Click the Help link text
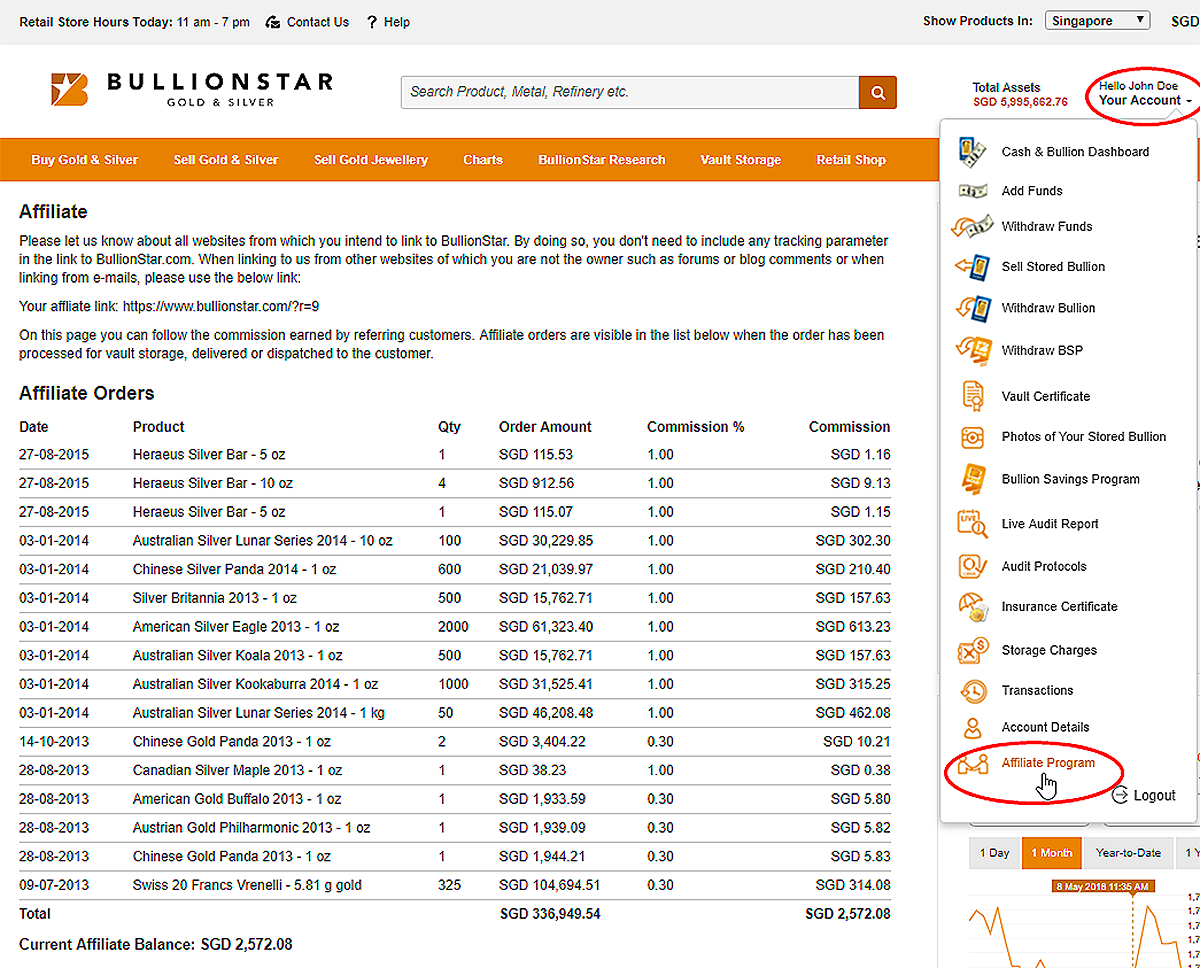 pyautogui.click(x=397, y=22)
